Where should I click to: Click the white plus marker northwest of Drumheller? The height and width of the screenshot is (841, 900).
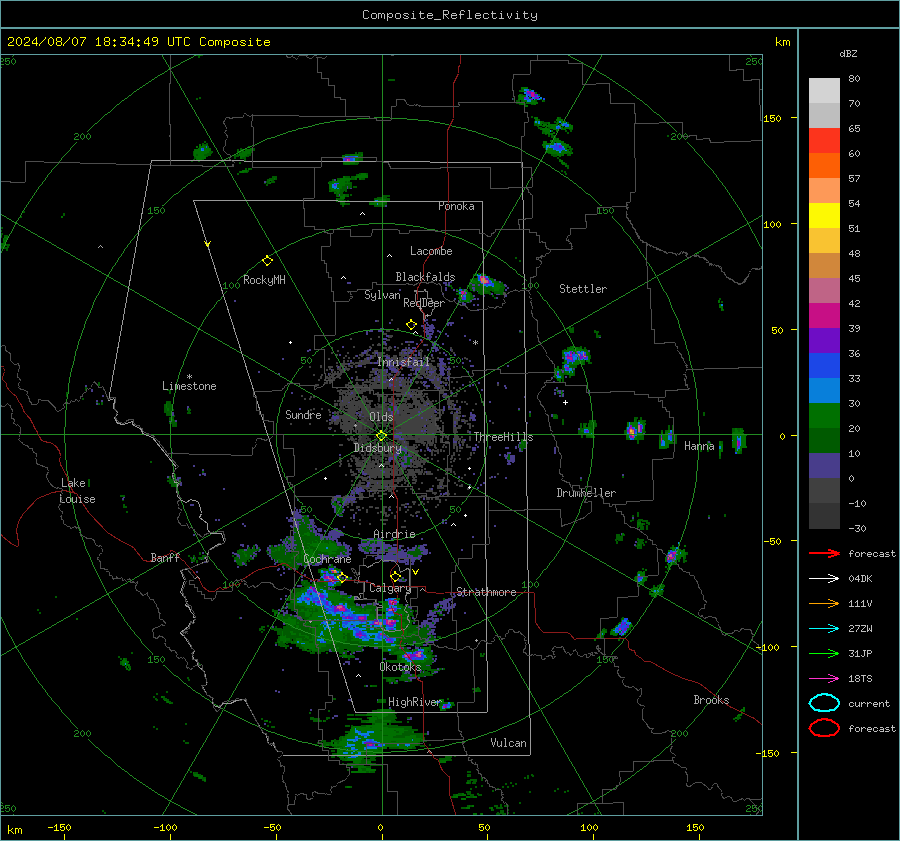click(565, 402)
